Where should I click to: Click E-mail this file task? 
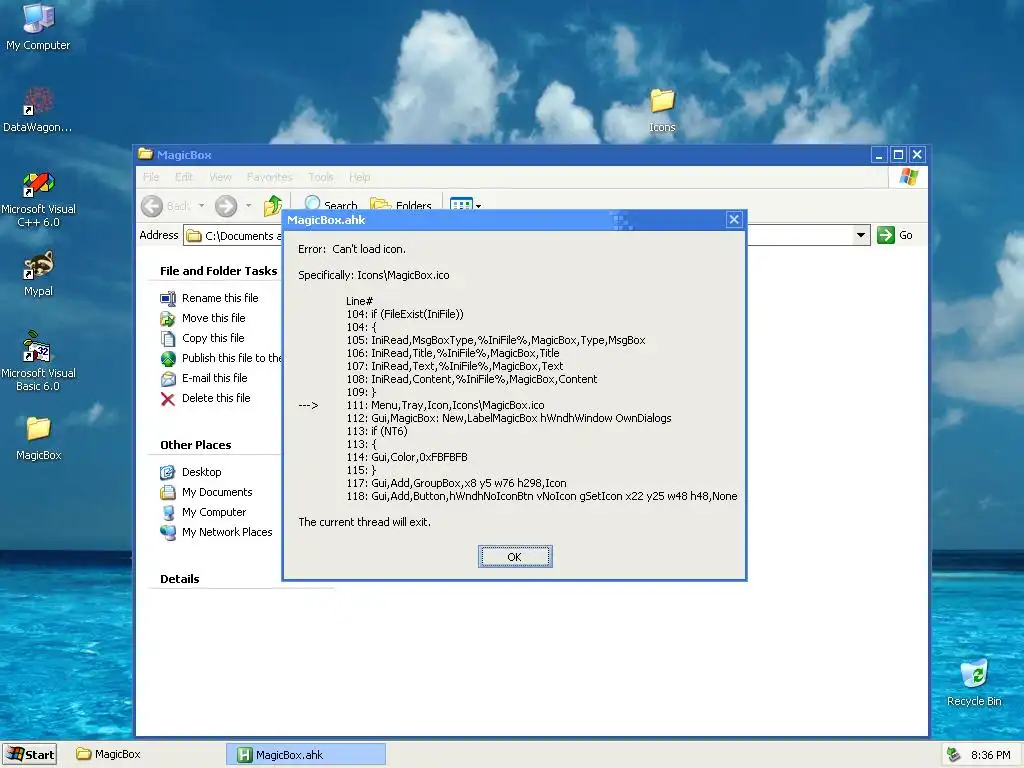[214, 378]
